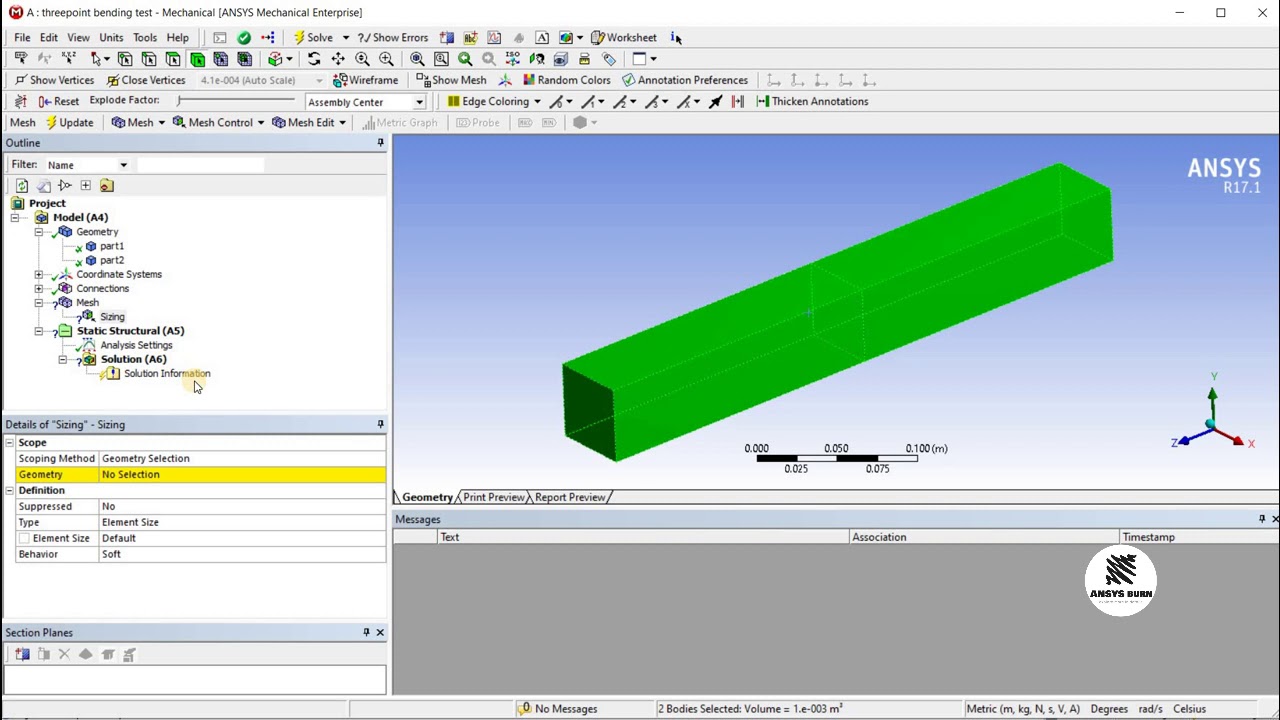
Task: Click Annotation Preferences
Action: coord(685,80)
